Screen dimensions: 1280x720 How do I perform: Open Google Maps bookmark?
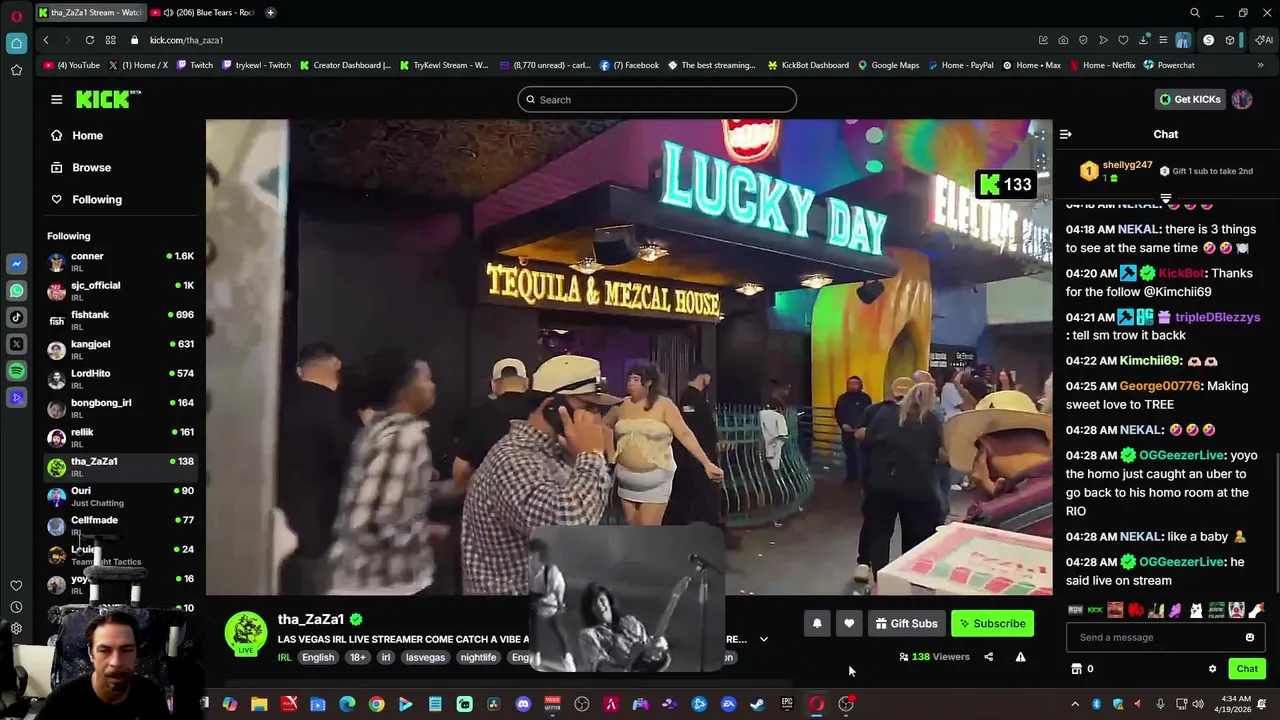click(x=888, y=65)
